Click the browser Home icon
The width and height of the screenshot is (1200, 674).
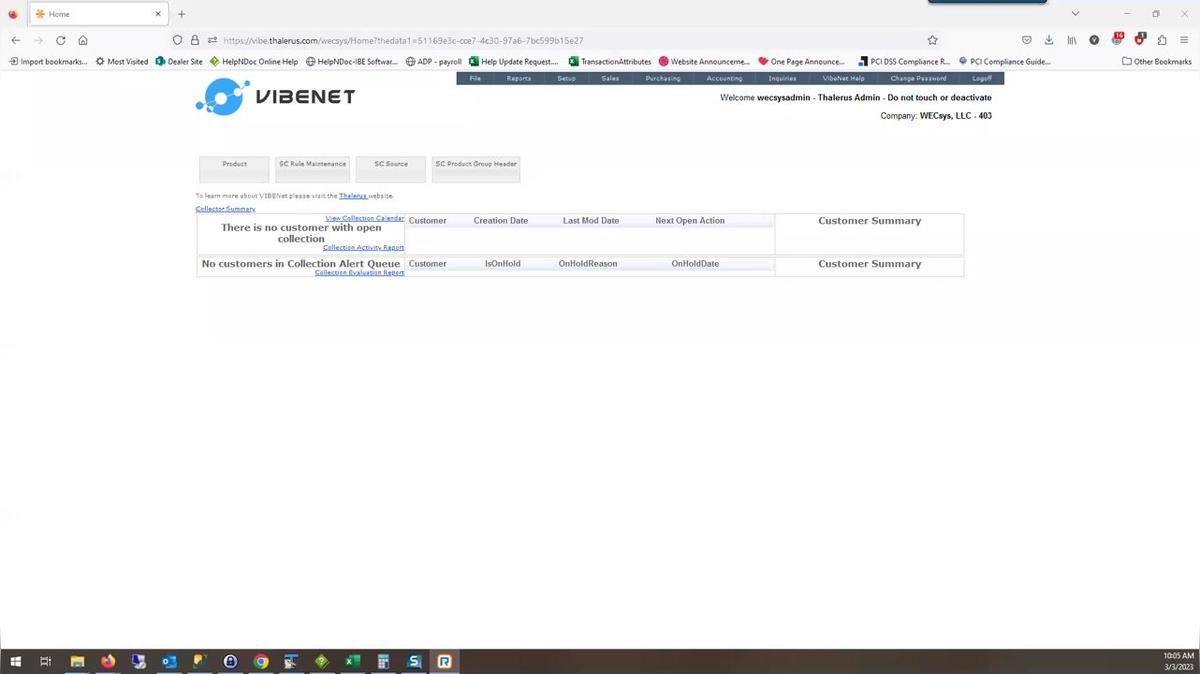[x=83, y=40]
